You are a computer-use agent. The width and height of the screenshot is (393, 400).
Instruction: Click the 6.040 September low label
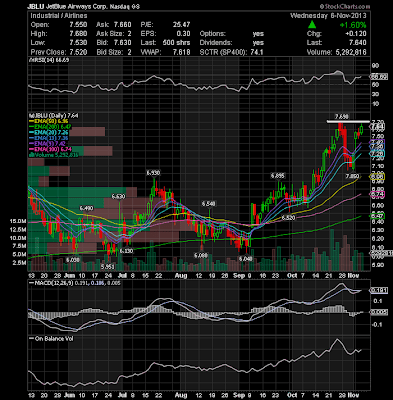click(x=246, y=259)
